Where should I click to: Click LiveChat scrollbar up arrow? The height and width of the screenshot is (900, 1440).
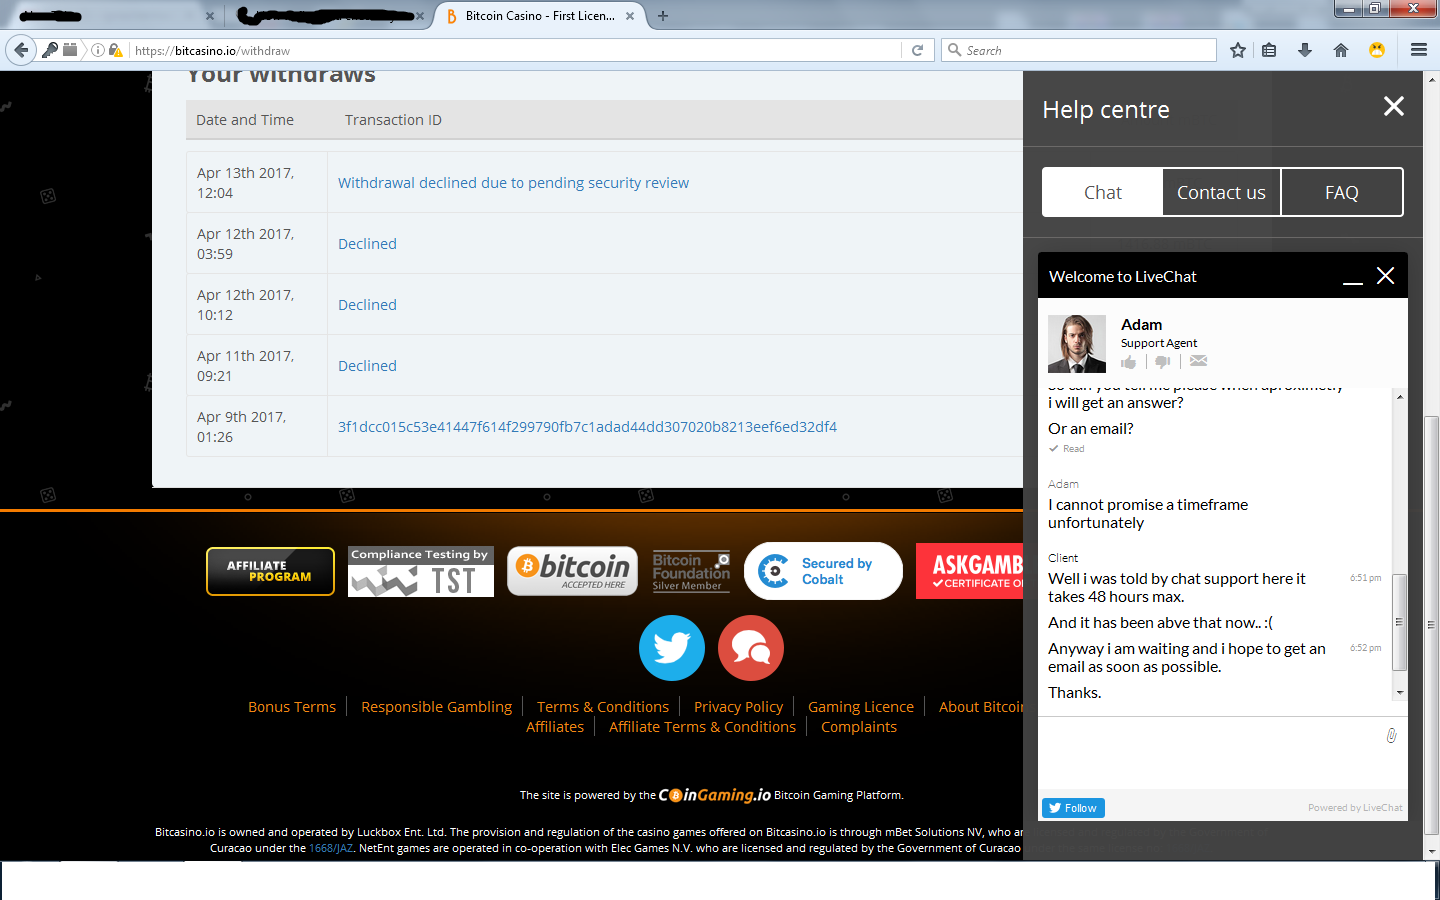click(1399, 397)
